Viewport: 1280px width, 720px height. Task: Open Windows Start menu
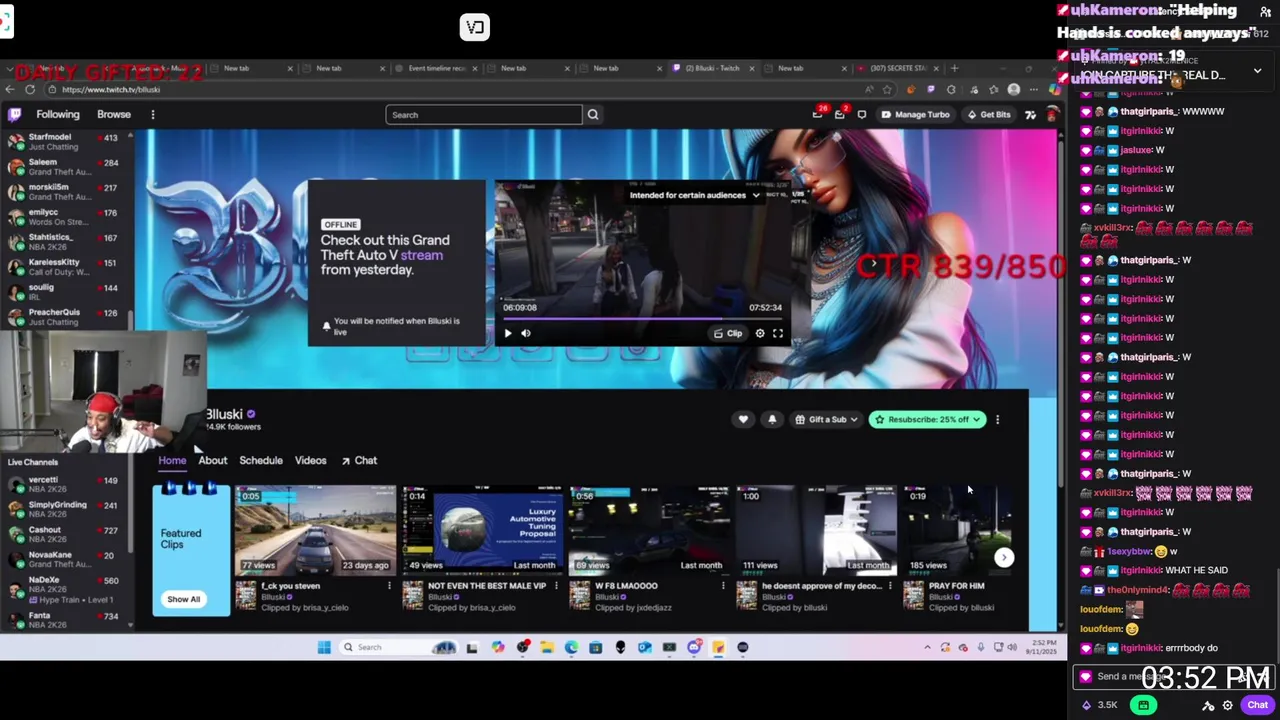click(x=324, y=647)
